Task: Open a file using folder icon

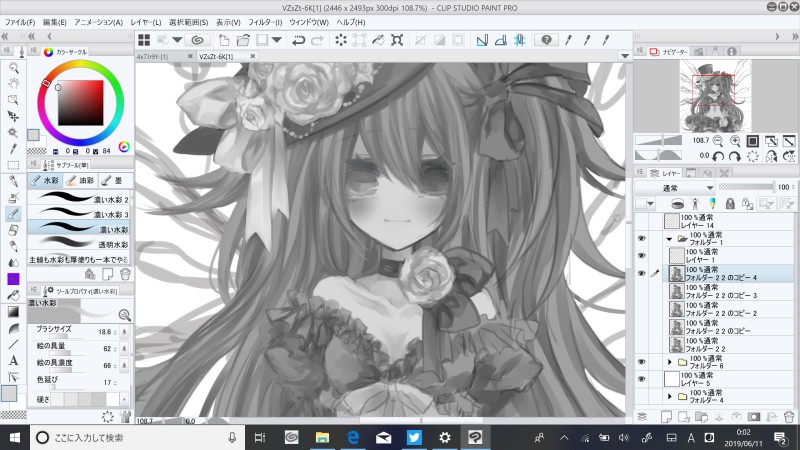Action: click(243, 40)
